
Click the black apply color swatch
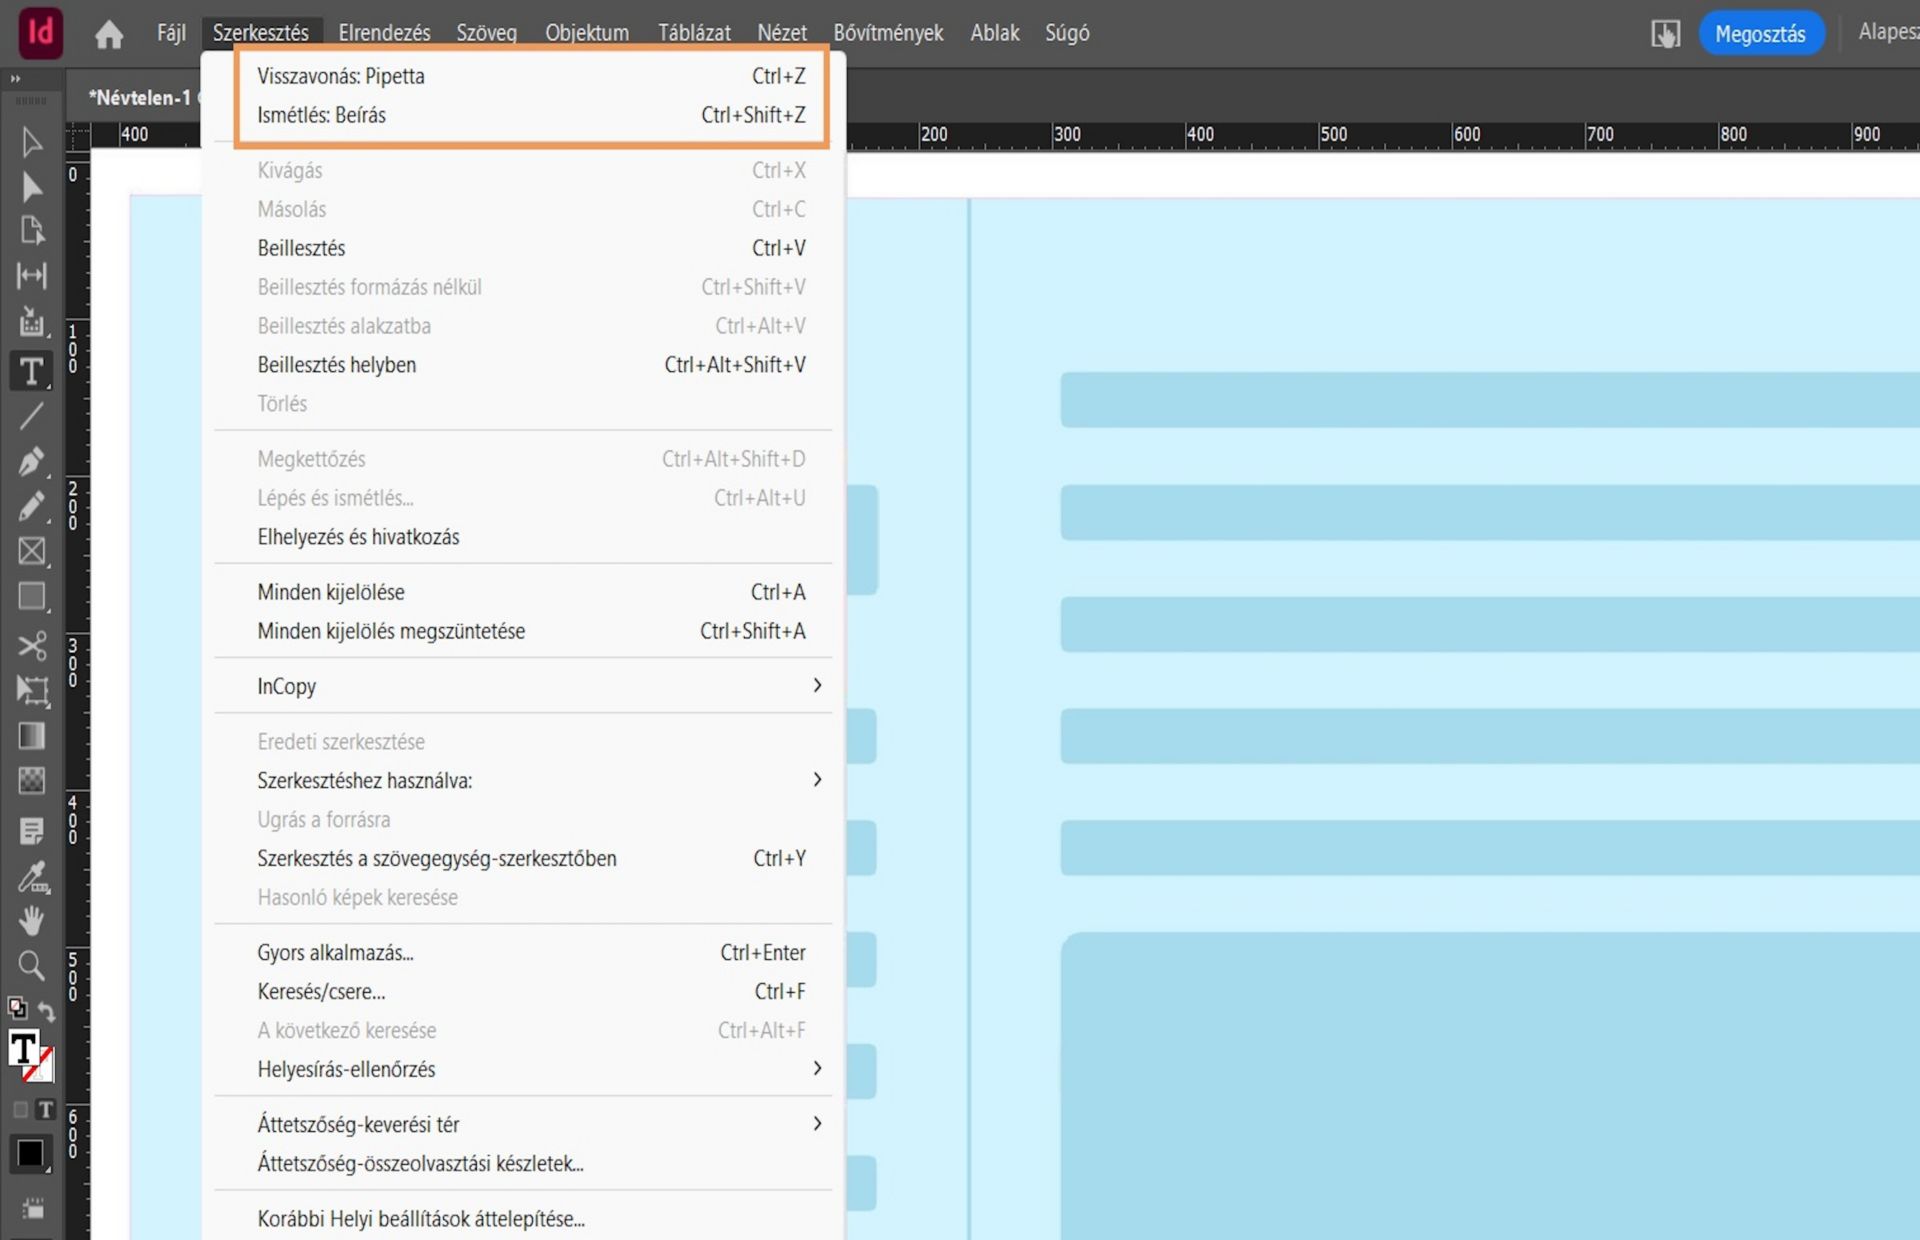pos(31,1154)
